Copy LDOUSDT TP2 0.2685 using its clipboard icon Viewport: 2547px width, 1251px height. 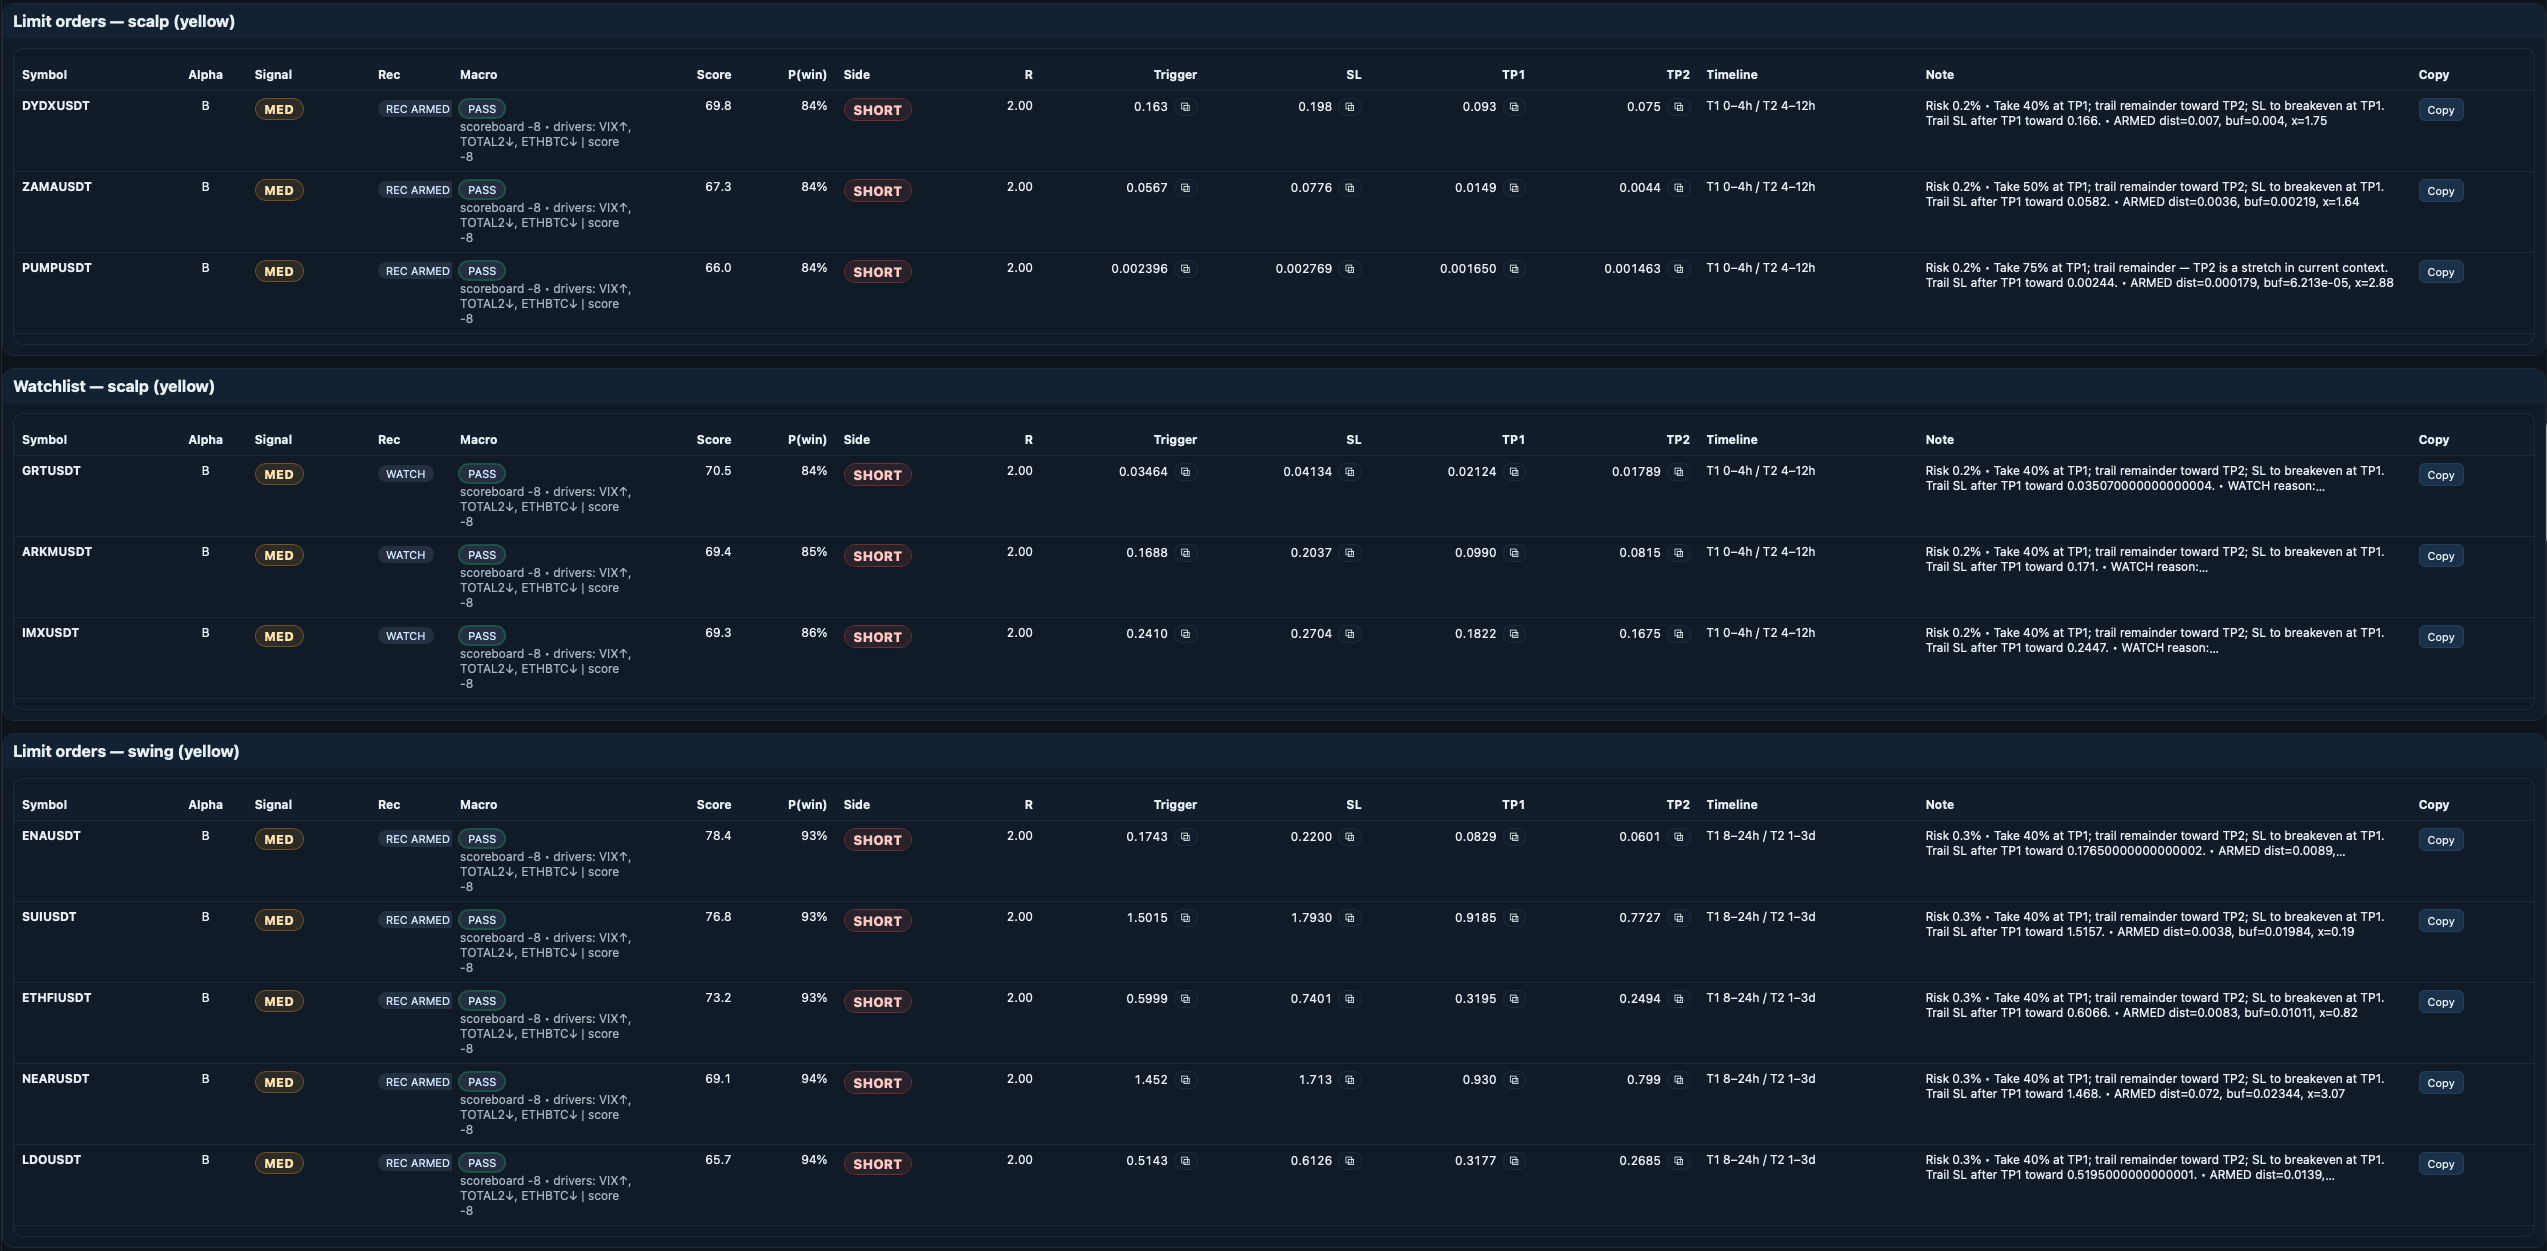1678,1161
